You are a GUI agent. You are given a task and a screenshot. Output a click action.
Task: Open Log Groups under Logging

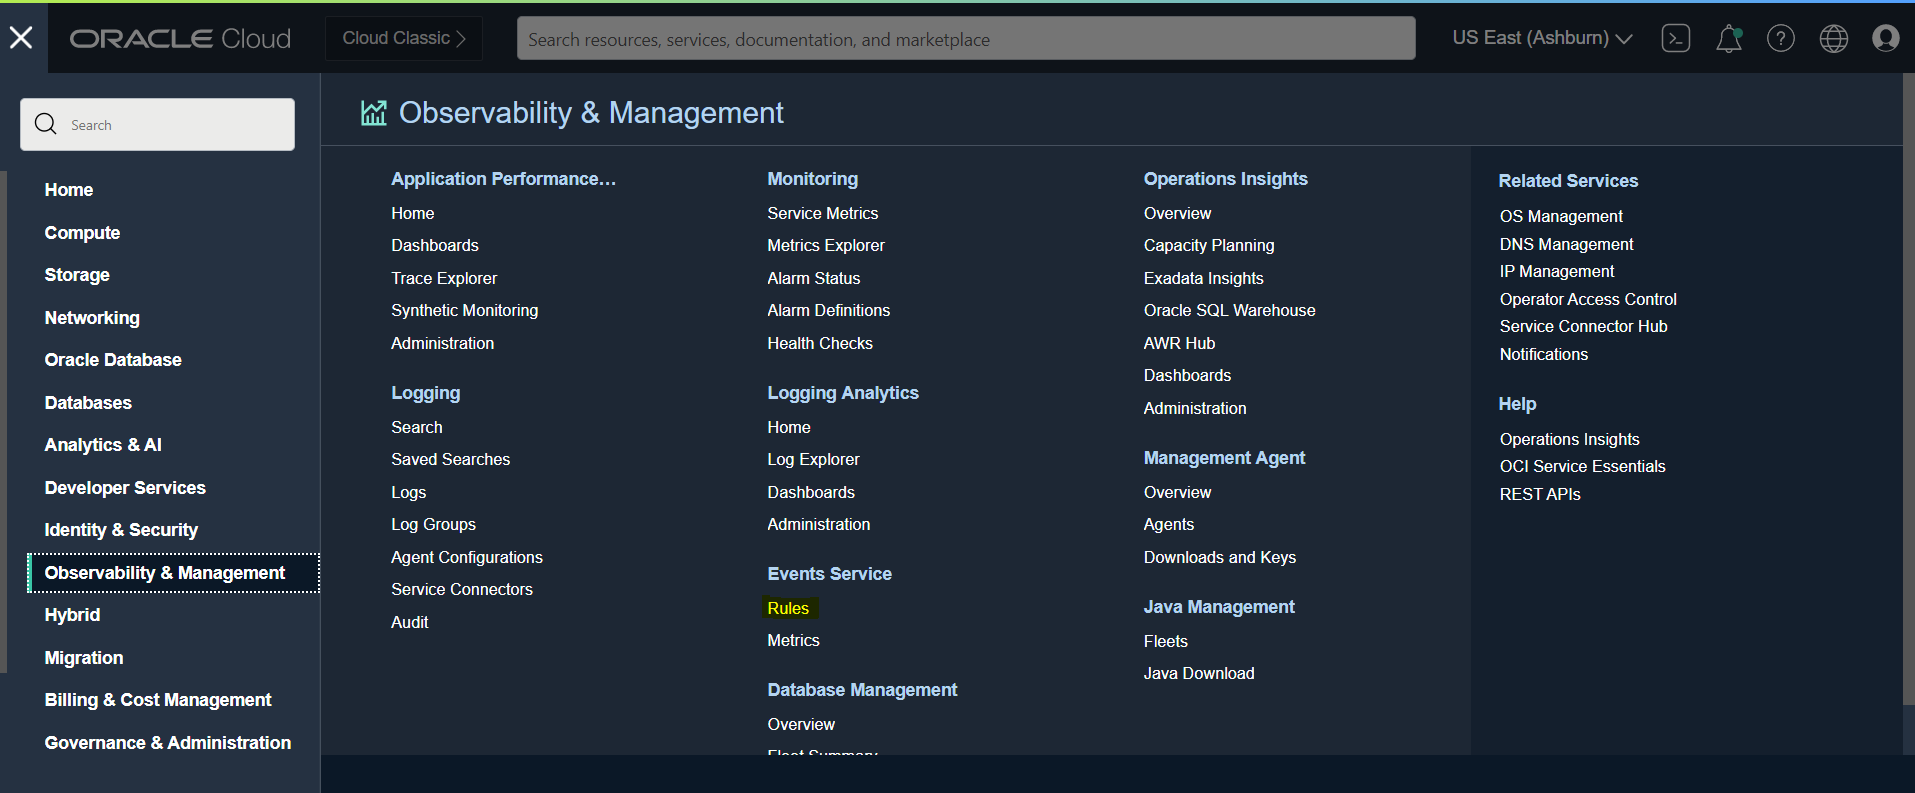[433, 524]
